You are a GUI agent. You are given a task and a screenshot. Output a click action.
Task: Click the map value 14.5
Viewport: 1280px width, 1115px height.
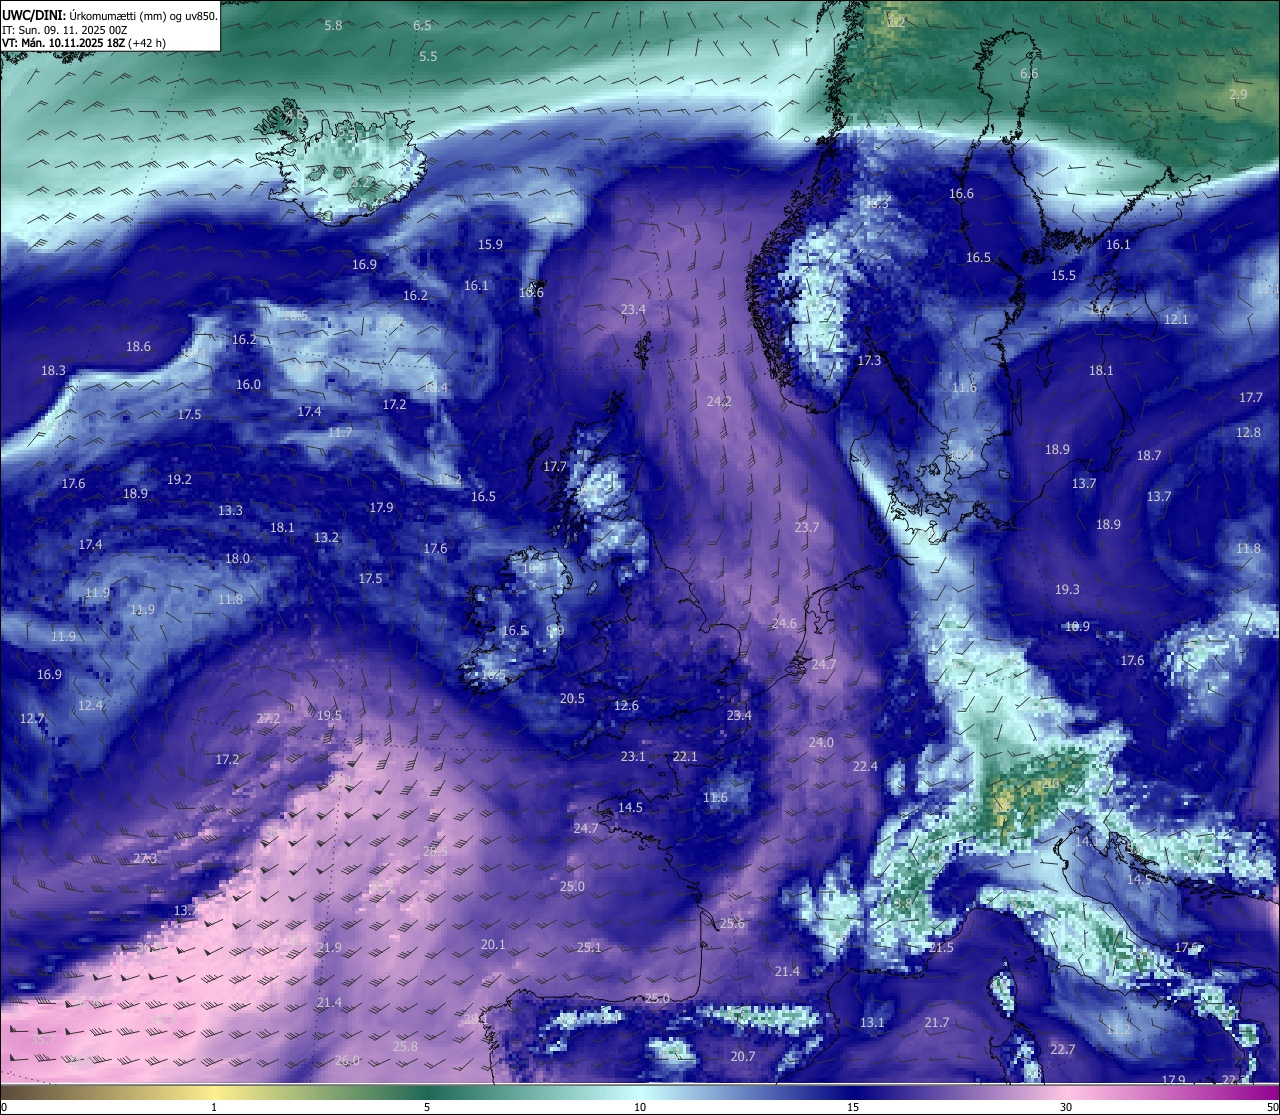tap(630, 808)
